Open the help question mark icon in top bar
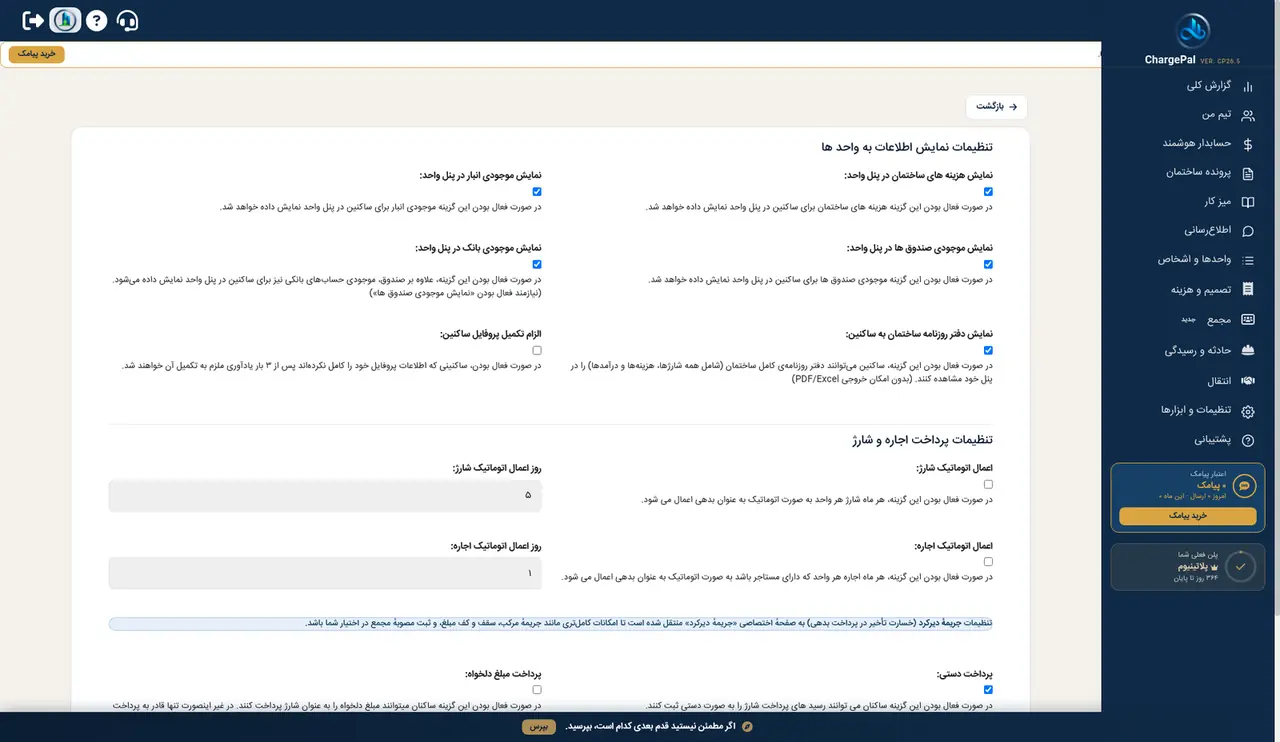 (96, 20)
